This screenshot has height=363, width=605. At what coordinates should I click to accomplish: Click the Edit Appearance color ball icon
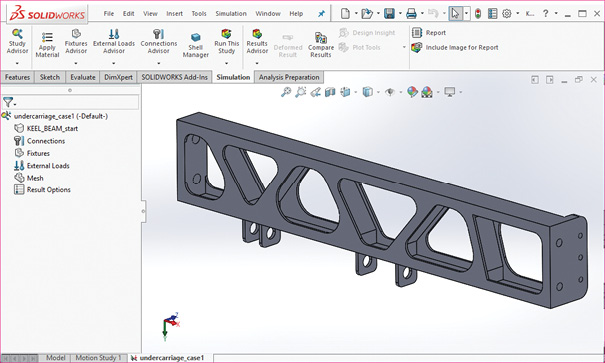[x=412, y=92]
